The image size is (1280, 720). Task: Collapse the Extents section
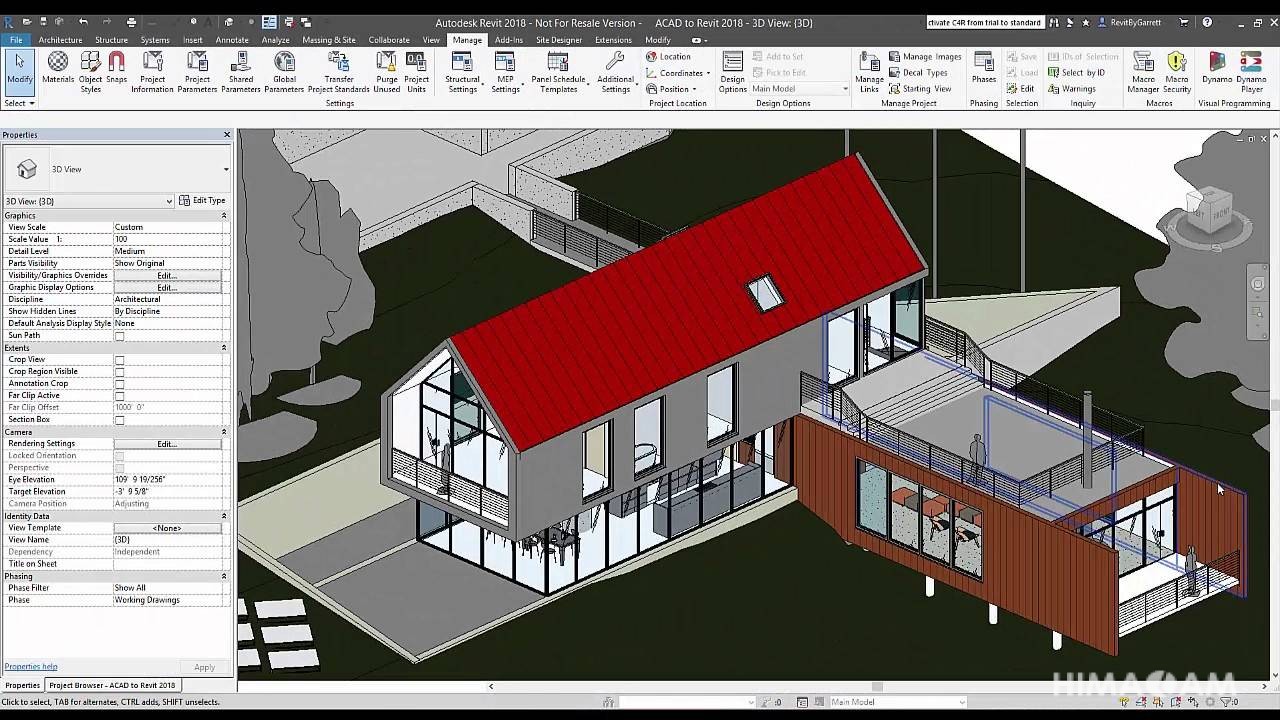[224, 348]
